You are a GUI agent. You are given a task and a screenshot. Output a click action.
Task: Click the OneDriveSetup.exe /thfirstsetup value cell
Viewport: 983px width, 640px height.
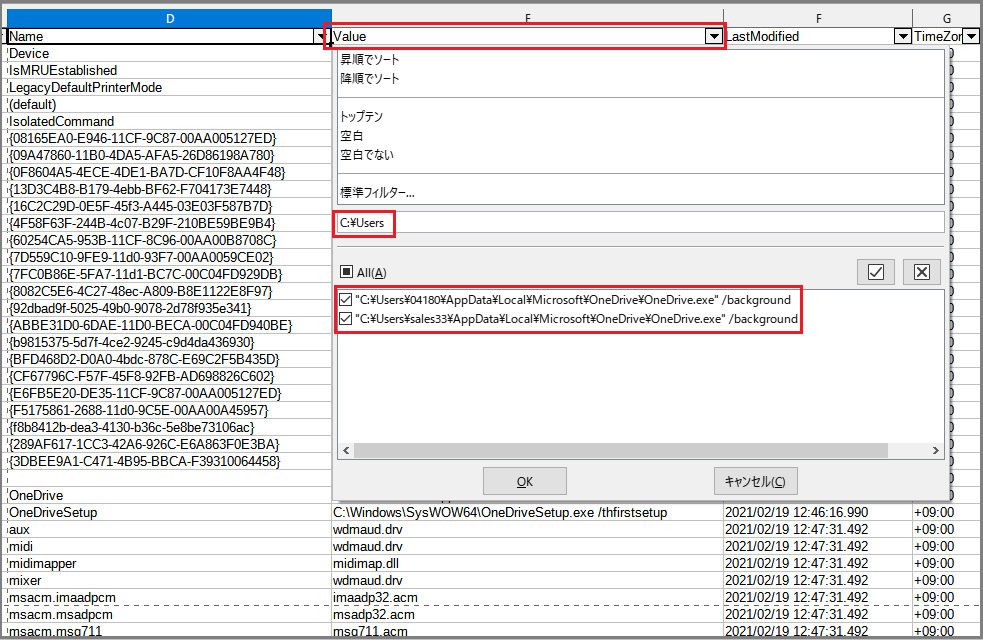point(527,513)
